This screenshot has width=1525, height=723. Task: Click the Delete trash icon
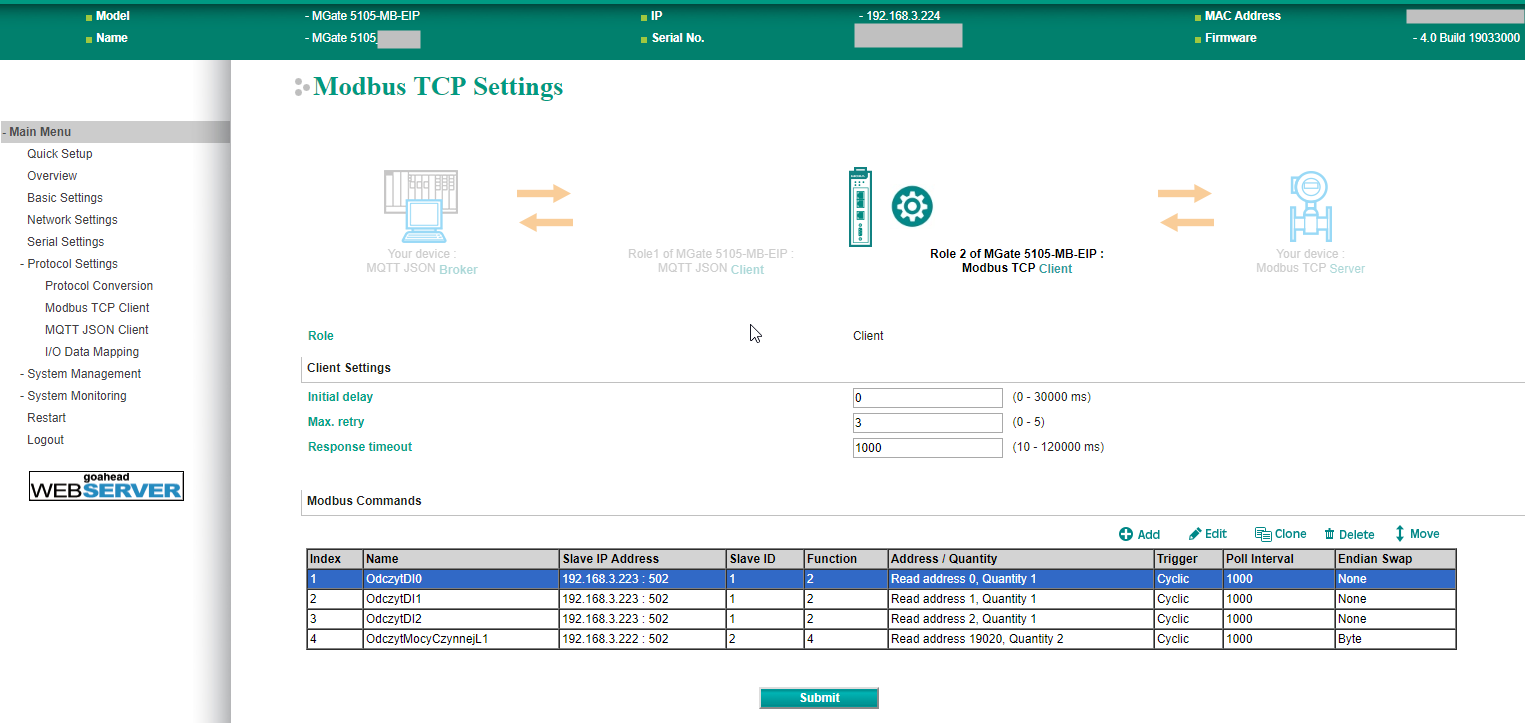[x=1330, y=535]
